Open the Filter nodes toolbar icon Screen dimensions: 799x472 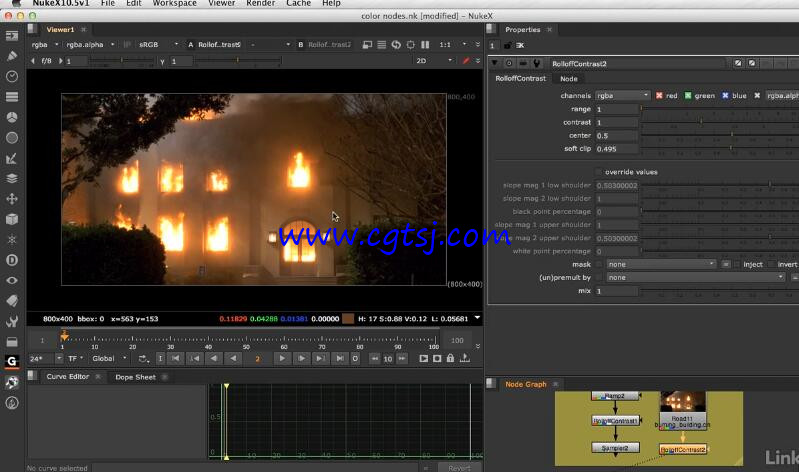[12, 138]
